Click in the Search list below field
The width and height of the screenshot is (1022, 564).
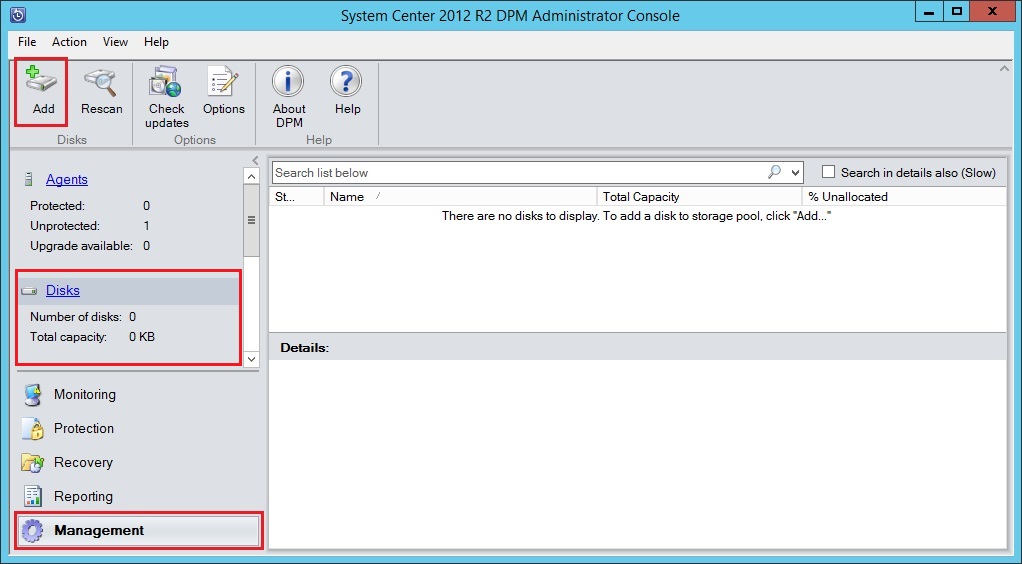coord(515,173)
